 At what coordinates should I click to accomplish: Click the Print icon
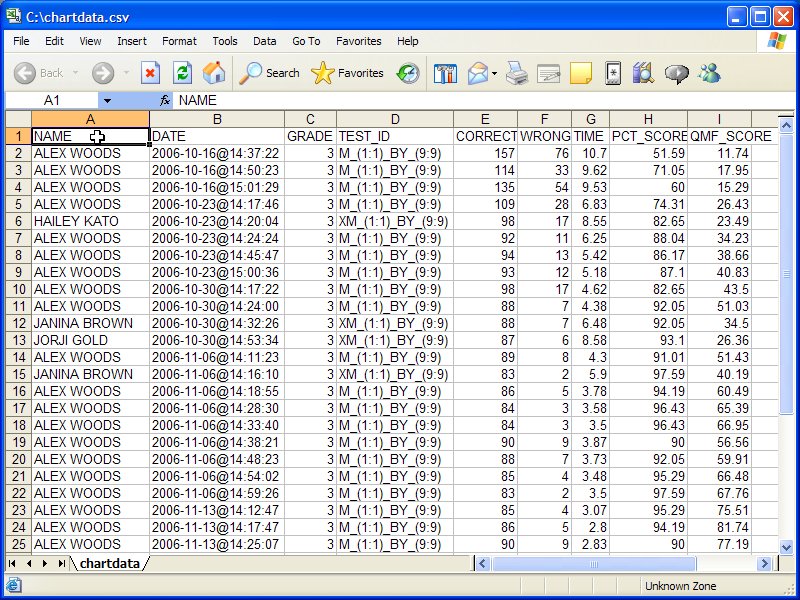pyautogui.click(x=516, y=73)
